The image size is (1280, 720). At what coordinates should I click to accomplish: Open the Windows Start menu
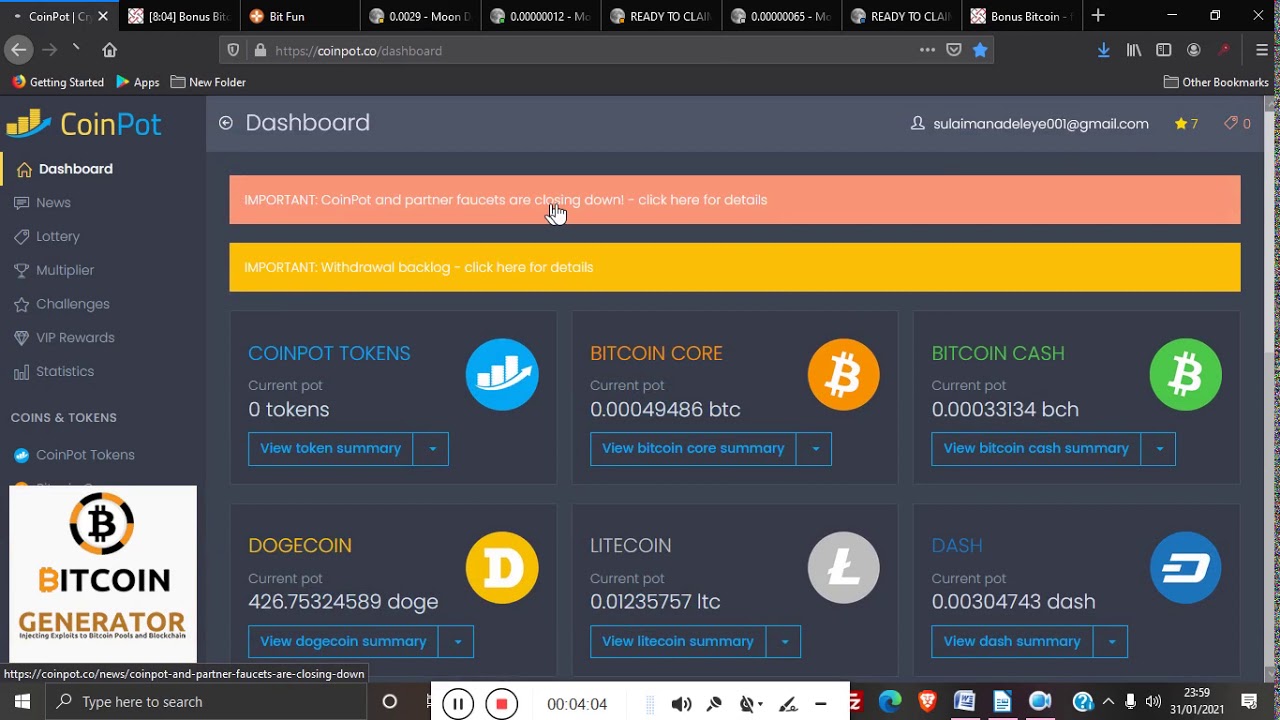[x=22, y=702]
